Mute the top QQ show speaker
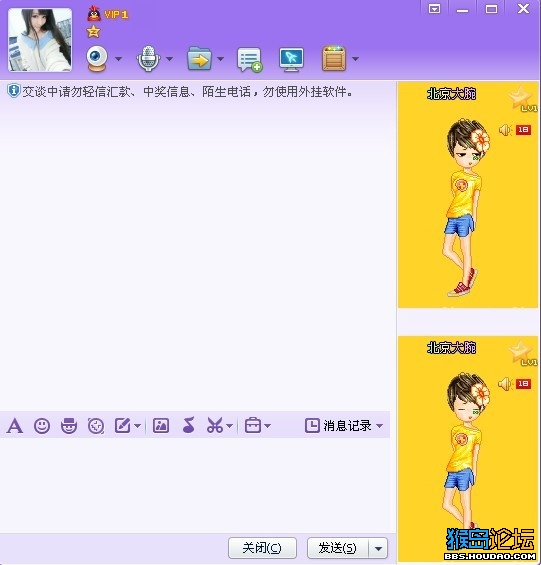 [505, 130]
